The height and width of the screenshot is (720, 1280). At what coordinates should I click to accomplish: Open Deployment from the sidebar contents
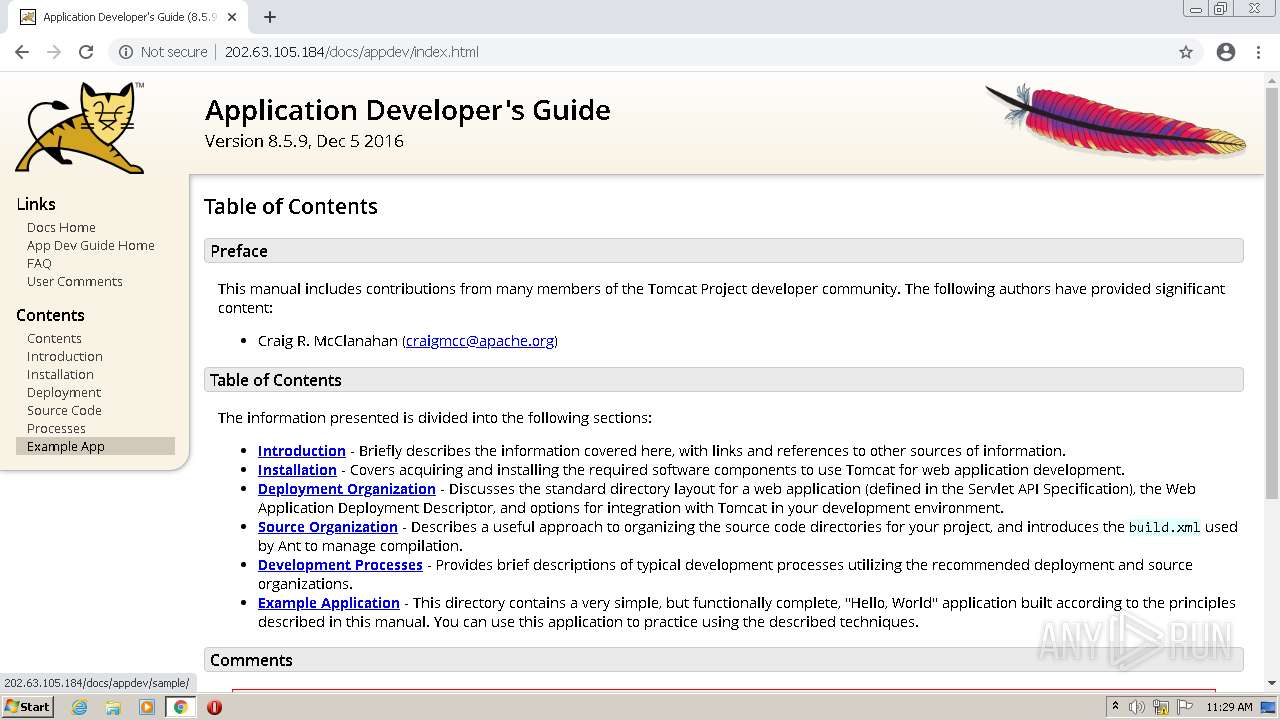tap(64, 392)
